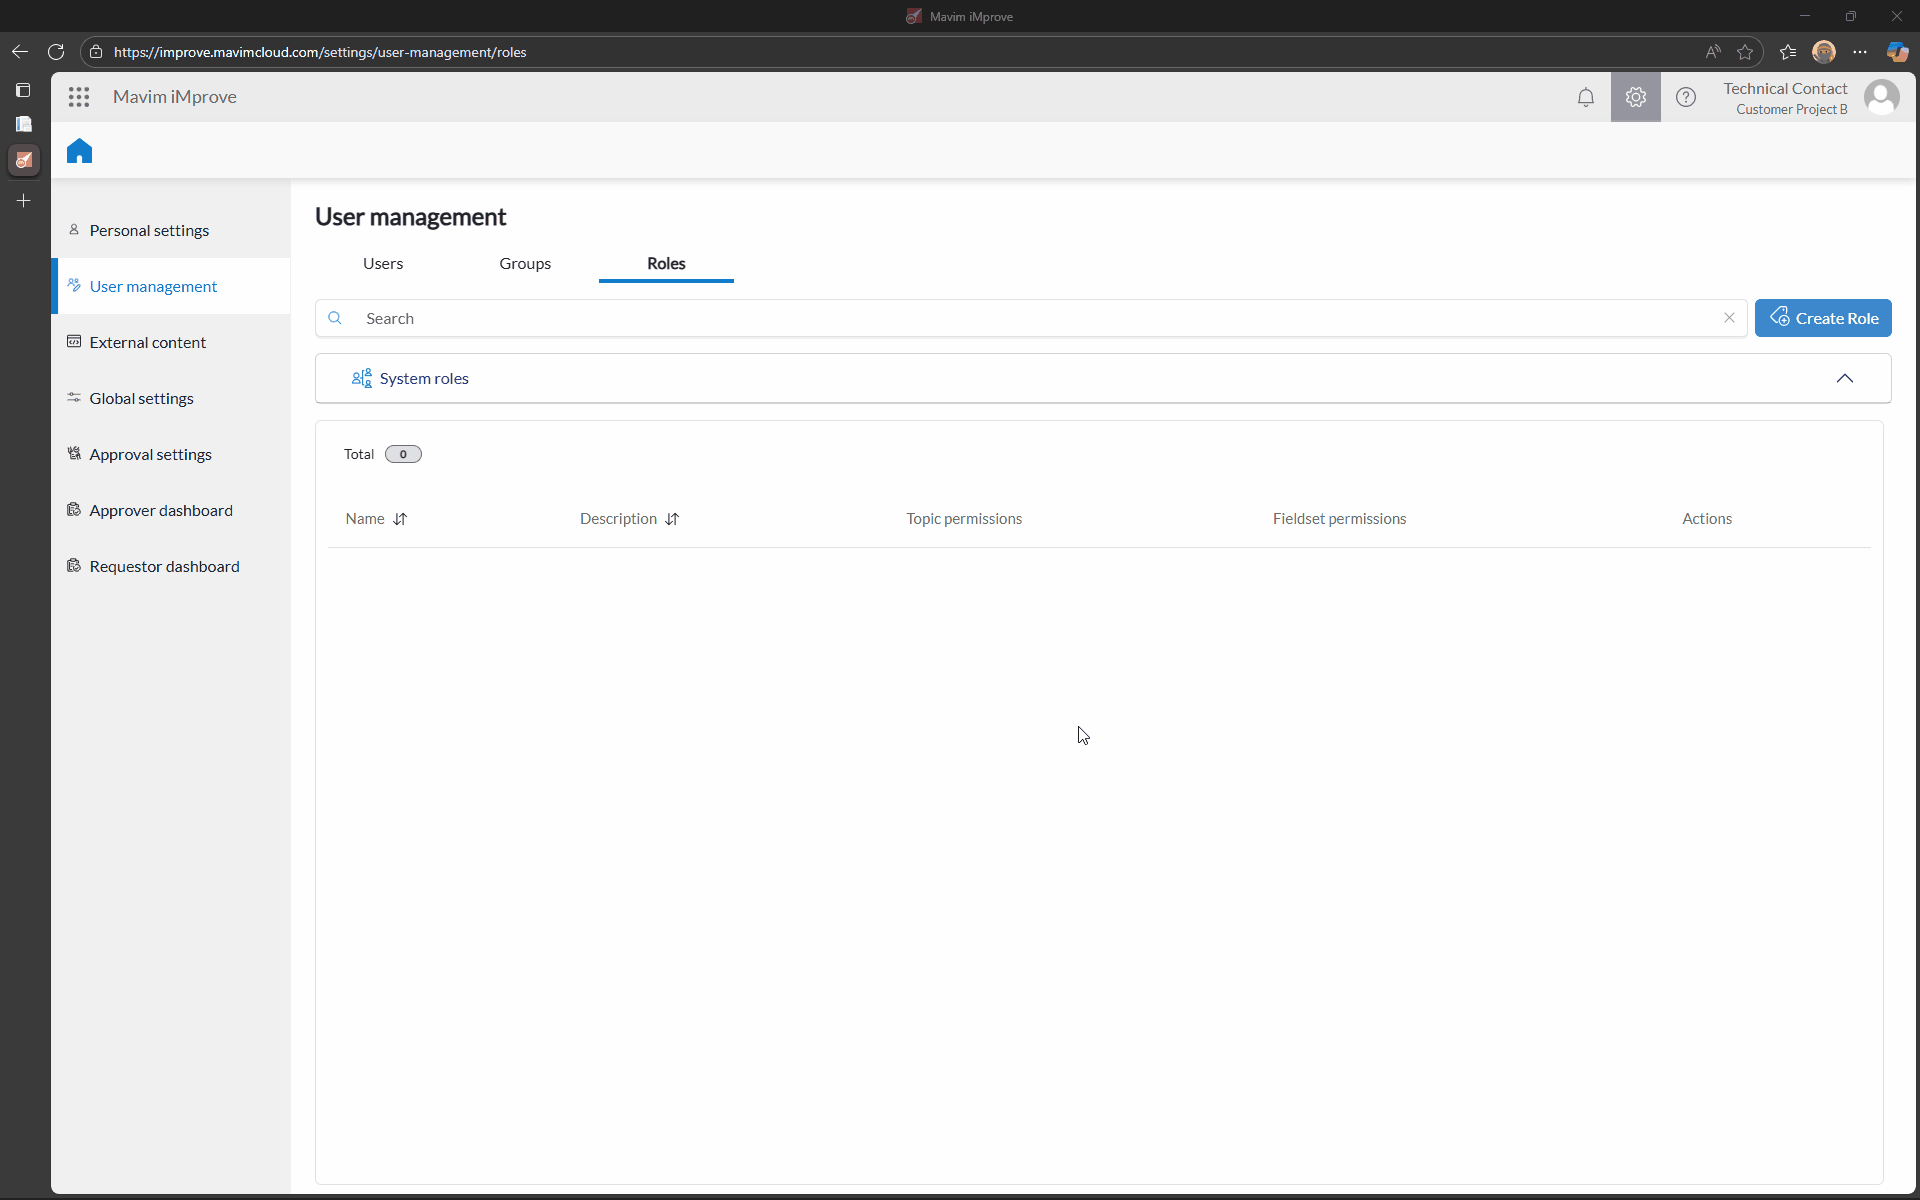The width and height of the screenshot is (1920, 1200).
Task: Click the settings gear icon
Action: pyautogui.click(x=1635, y=97)
